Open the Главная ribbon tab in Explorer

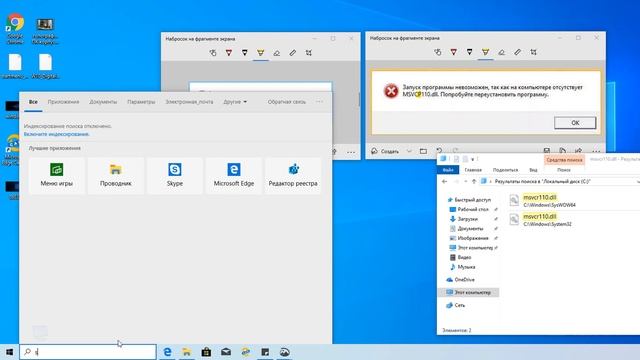point(473,170)
